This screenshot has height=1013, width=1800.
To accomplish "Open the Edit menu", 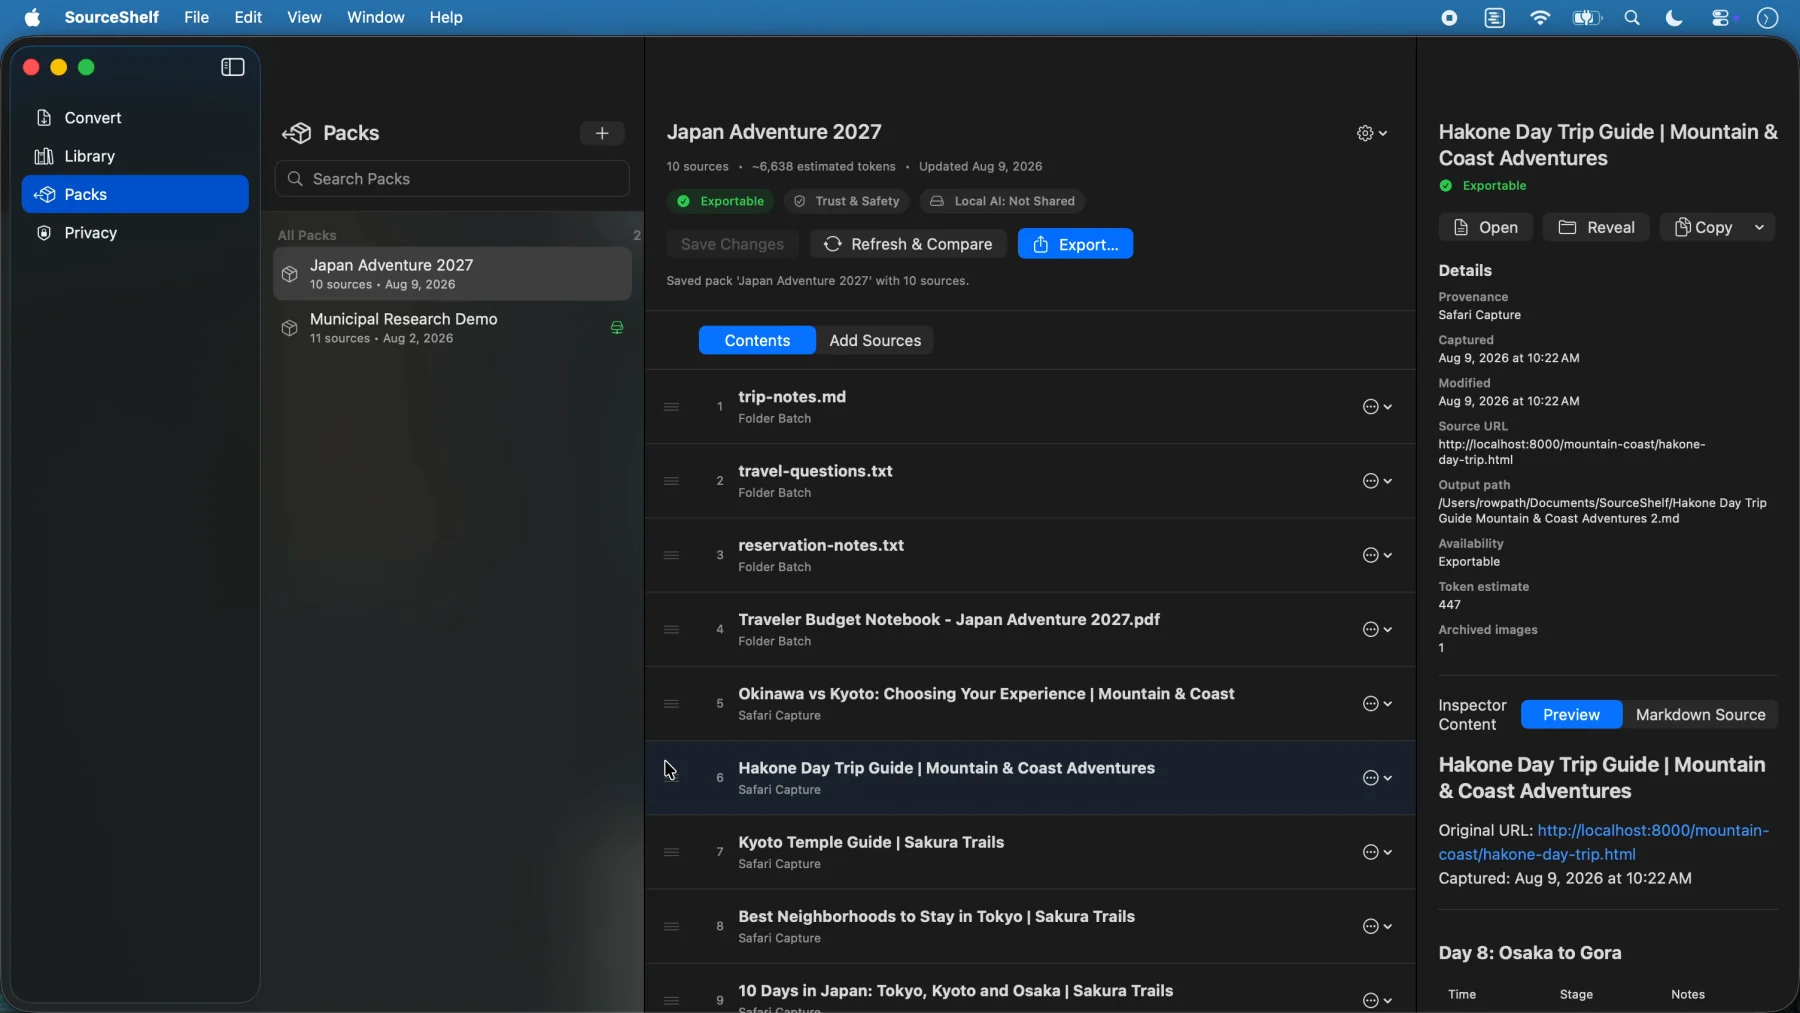I will (x=248, y=17).
